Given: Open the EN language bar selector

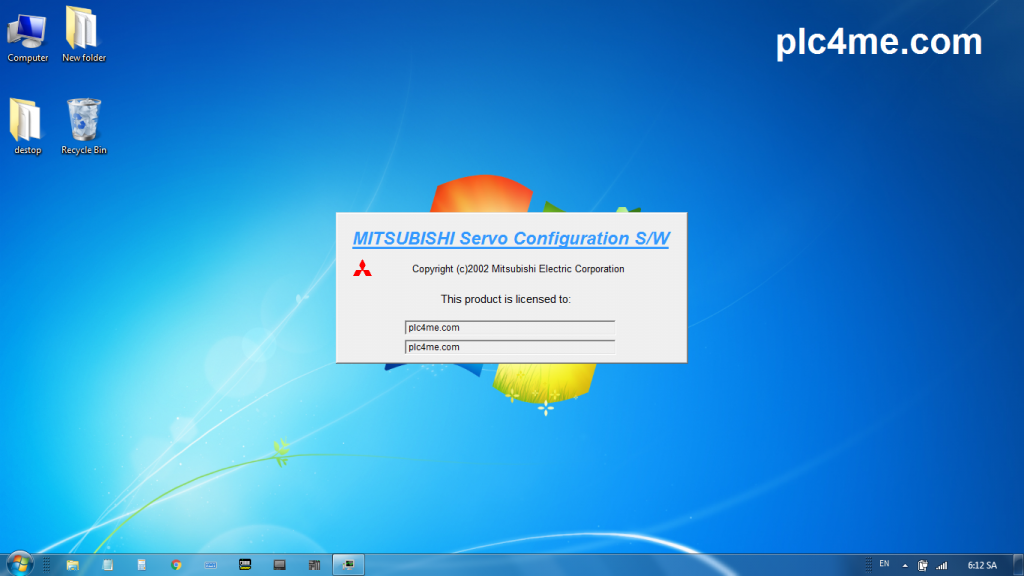Looking at the screenshot, I should pos(884,564).
